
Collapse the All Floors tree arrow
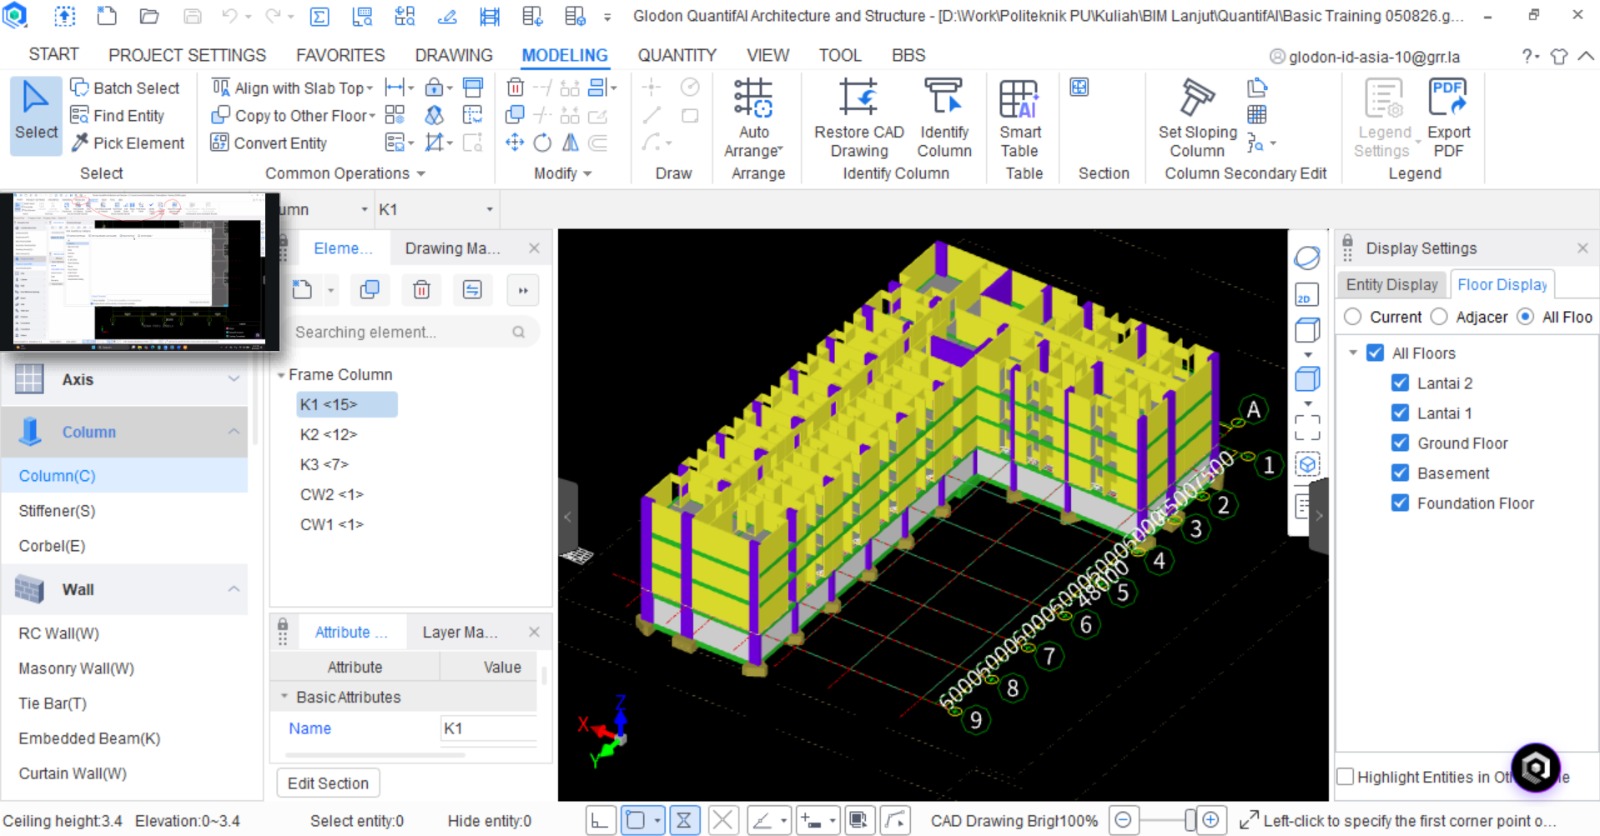[1353, 353]
